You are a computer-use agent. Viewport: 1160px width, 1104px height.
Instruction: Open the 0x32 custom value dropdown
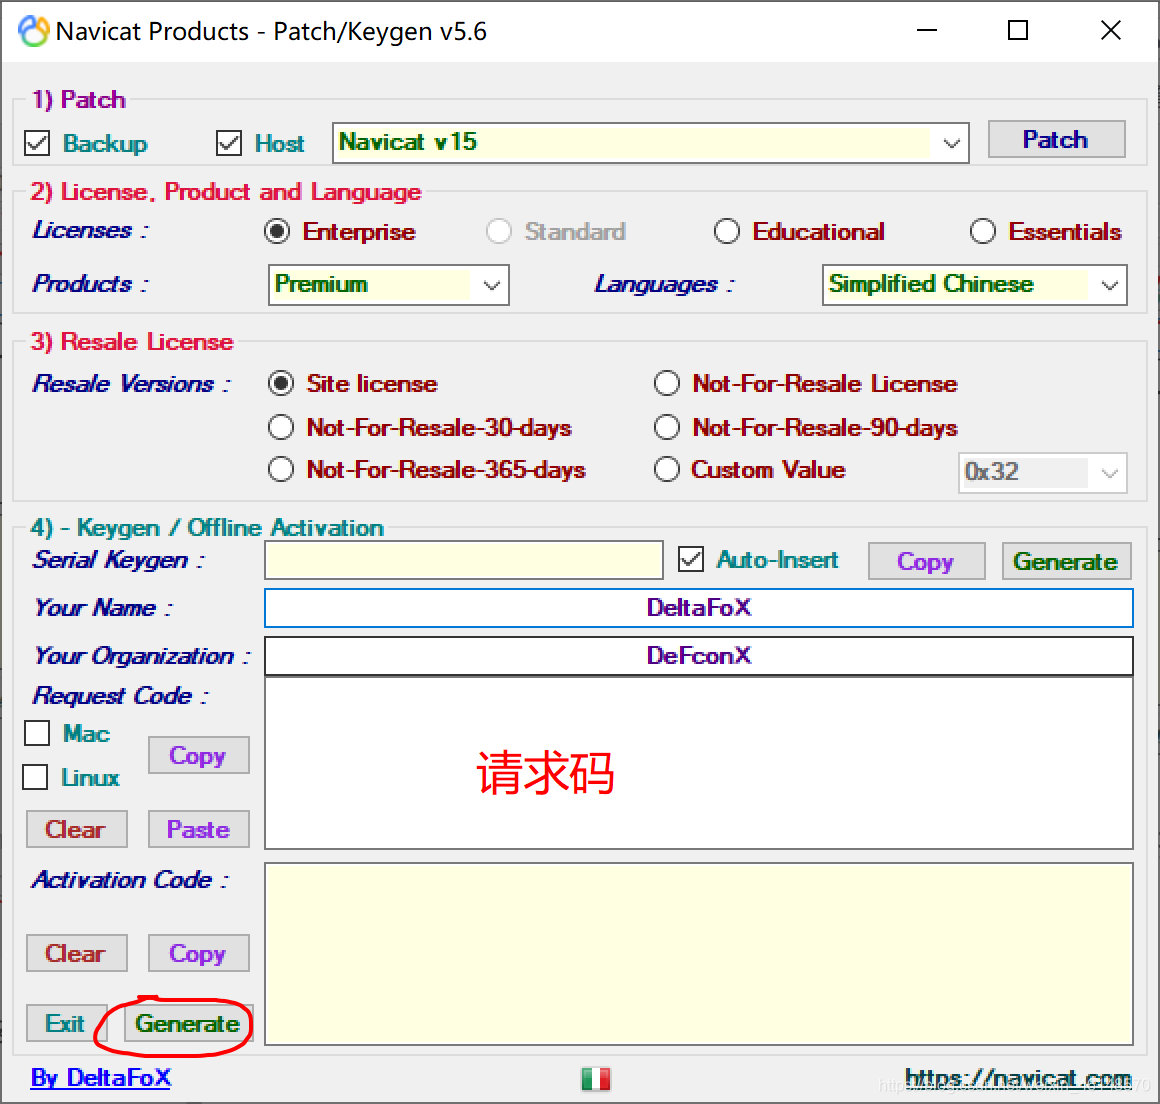coord(1042,472)
